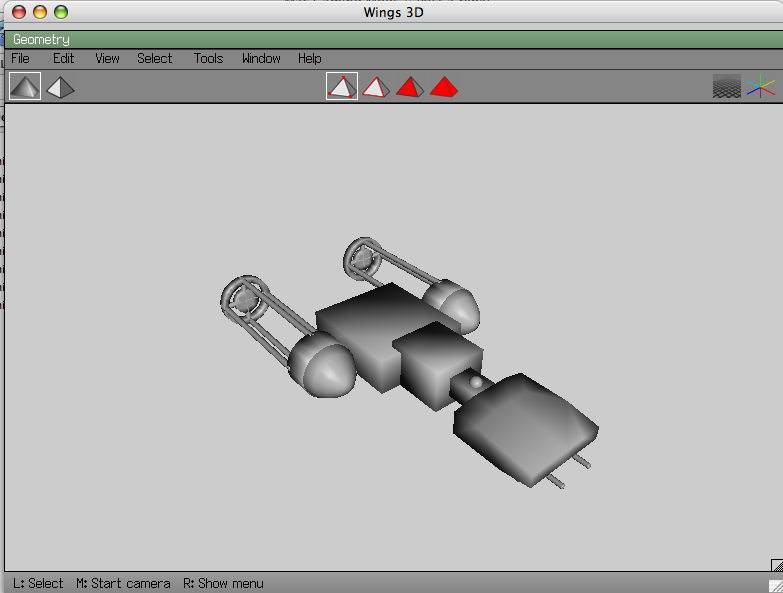Click the resize handle of Geometry viewport
The image size is (783, 593).
coord(776,566)
